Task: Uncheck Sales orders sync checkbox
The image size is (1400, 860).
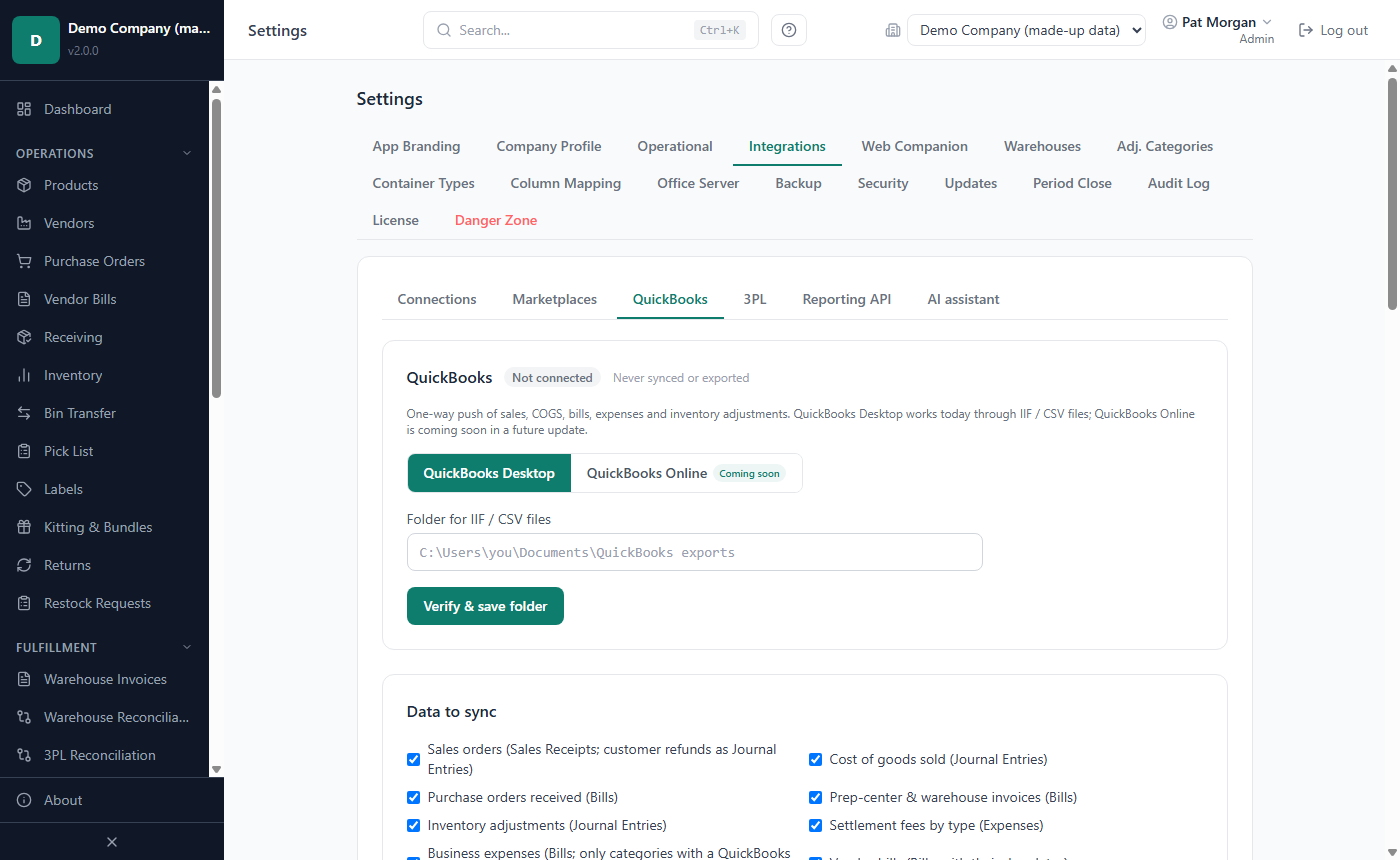Action: pyautogui.click(x=413, y=759)
